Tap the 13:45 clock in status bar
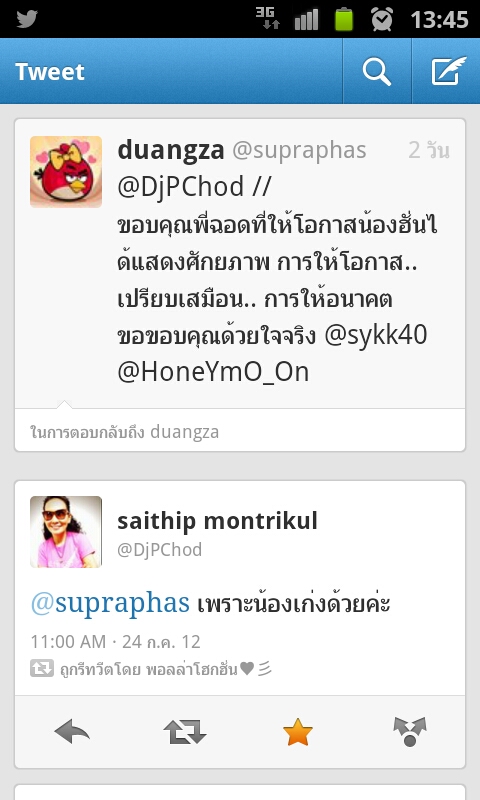 point(439,19)
